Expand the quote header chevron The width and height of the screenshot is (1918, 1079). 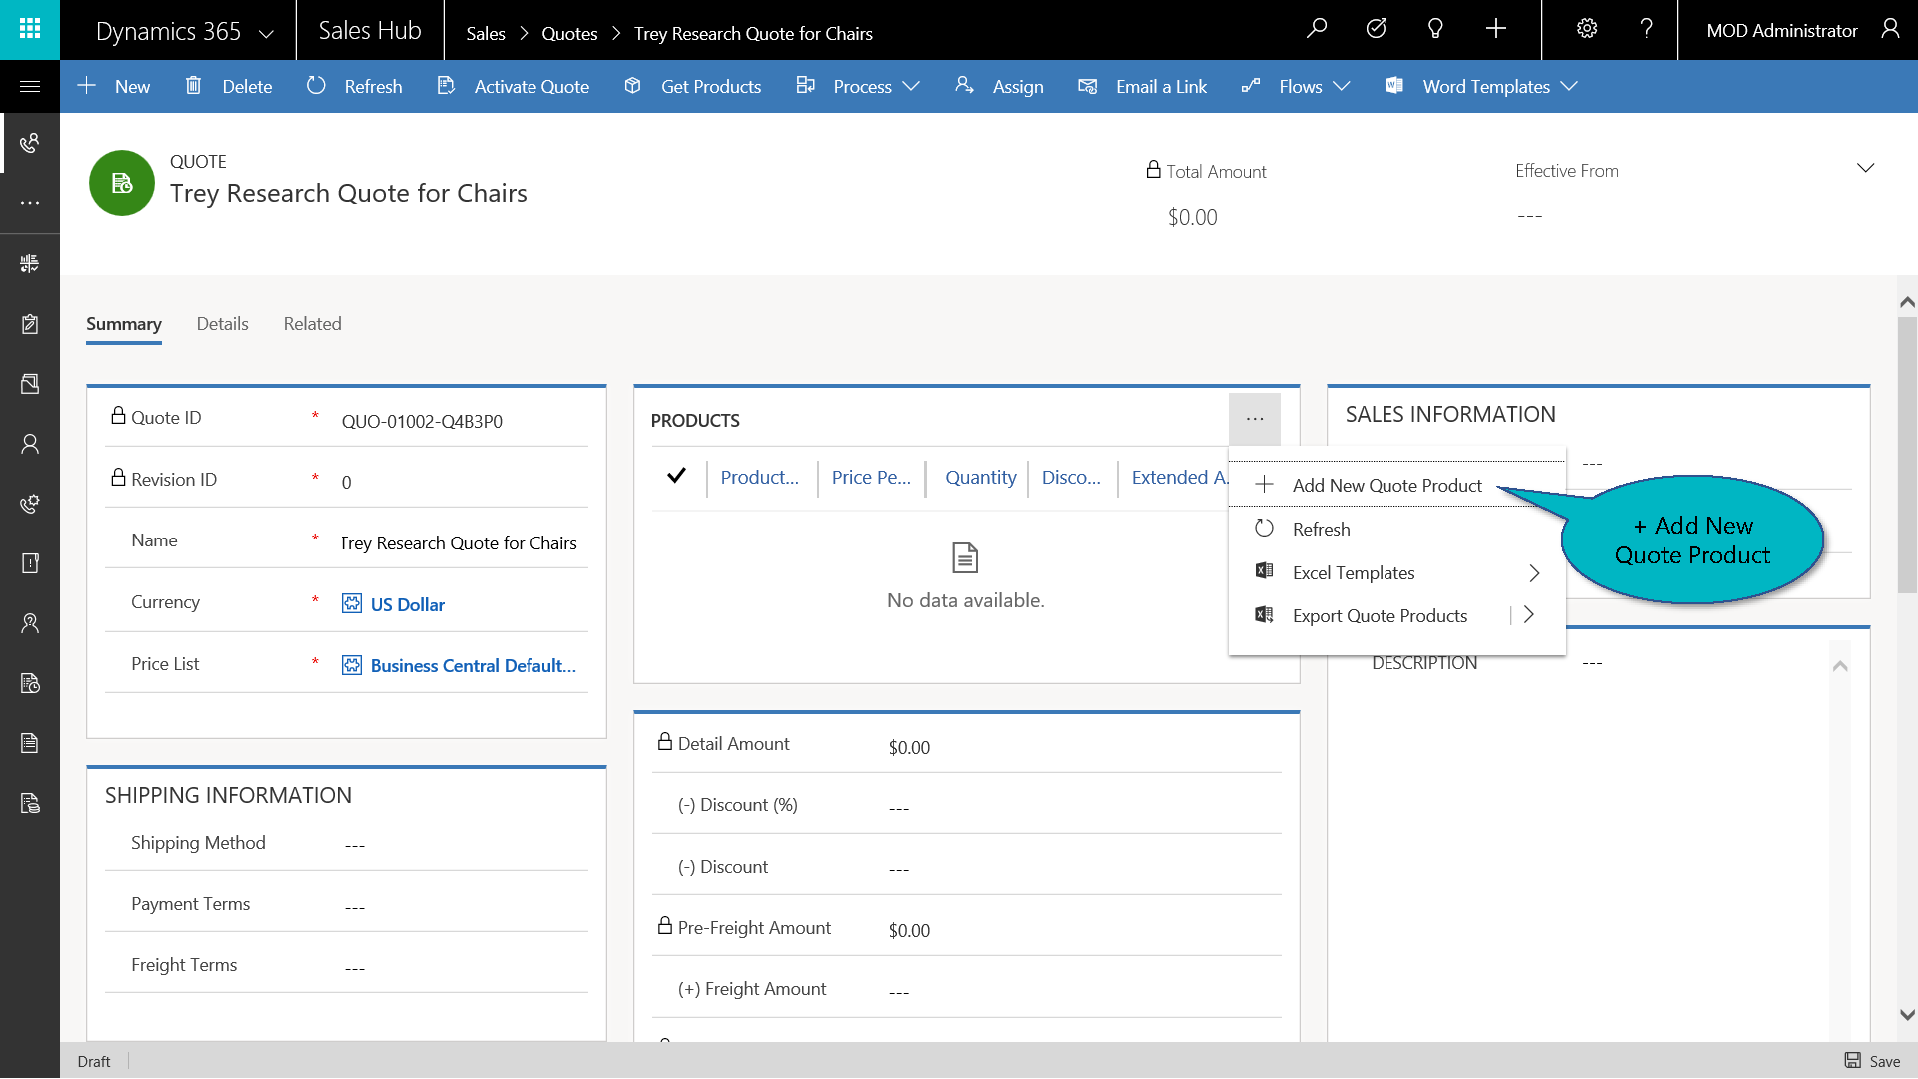point(1865,168)
